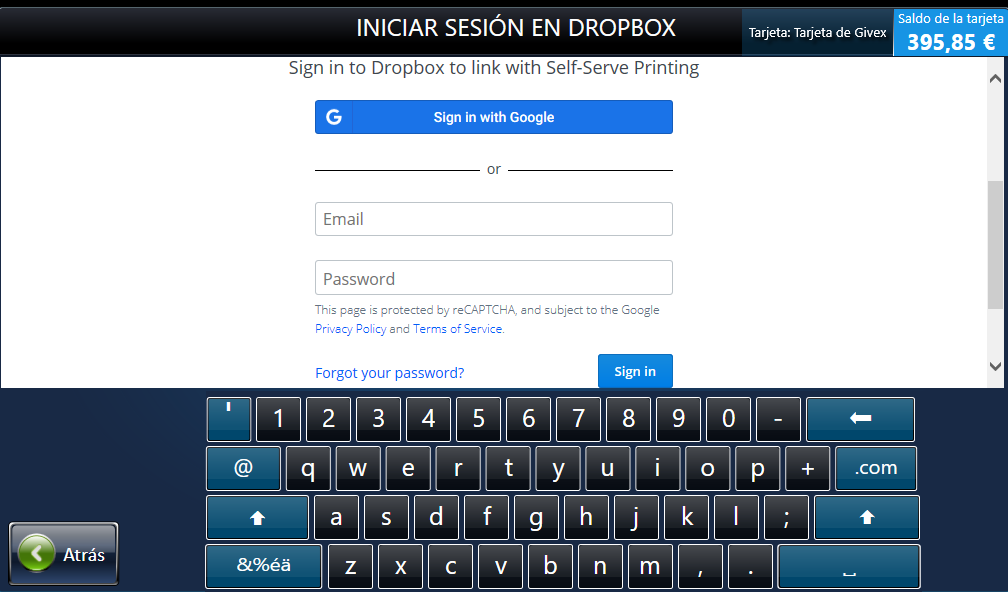Tap the hyphen key
Image resolution: width=1008 pixels, height=592 pixels.
(778, 419)
